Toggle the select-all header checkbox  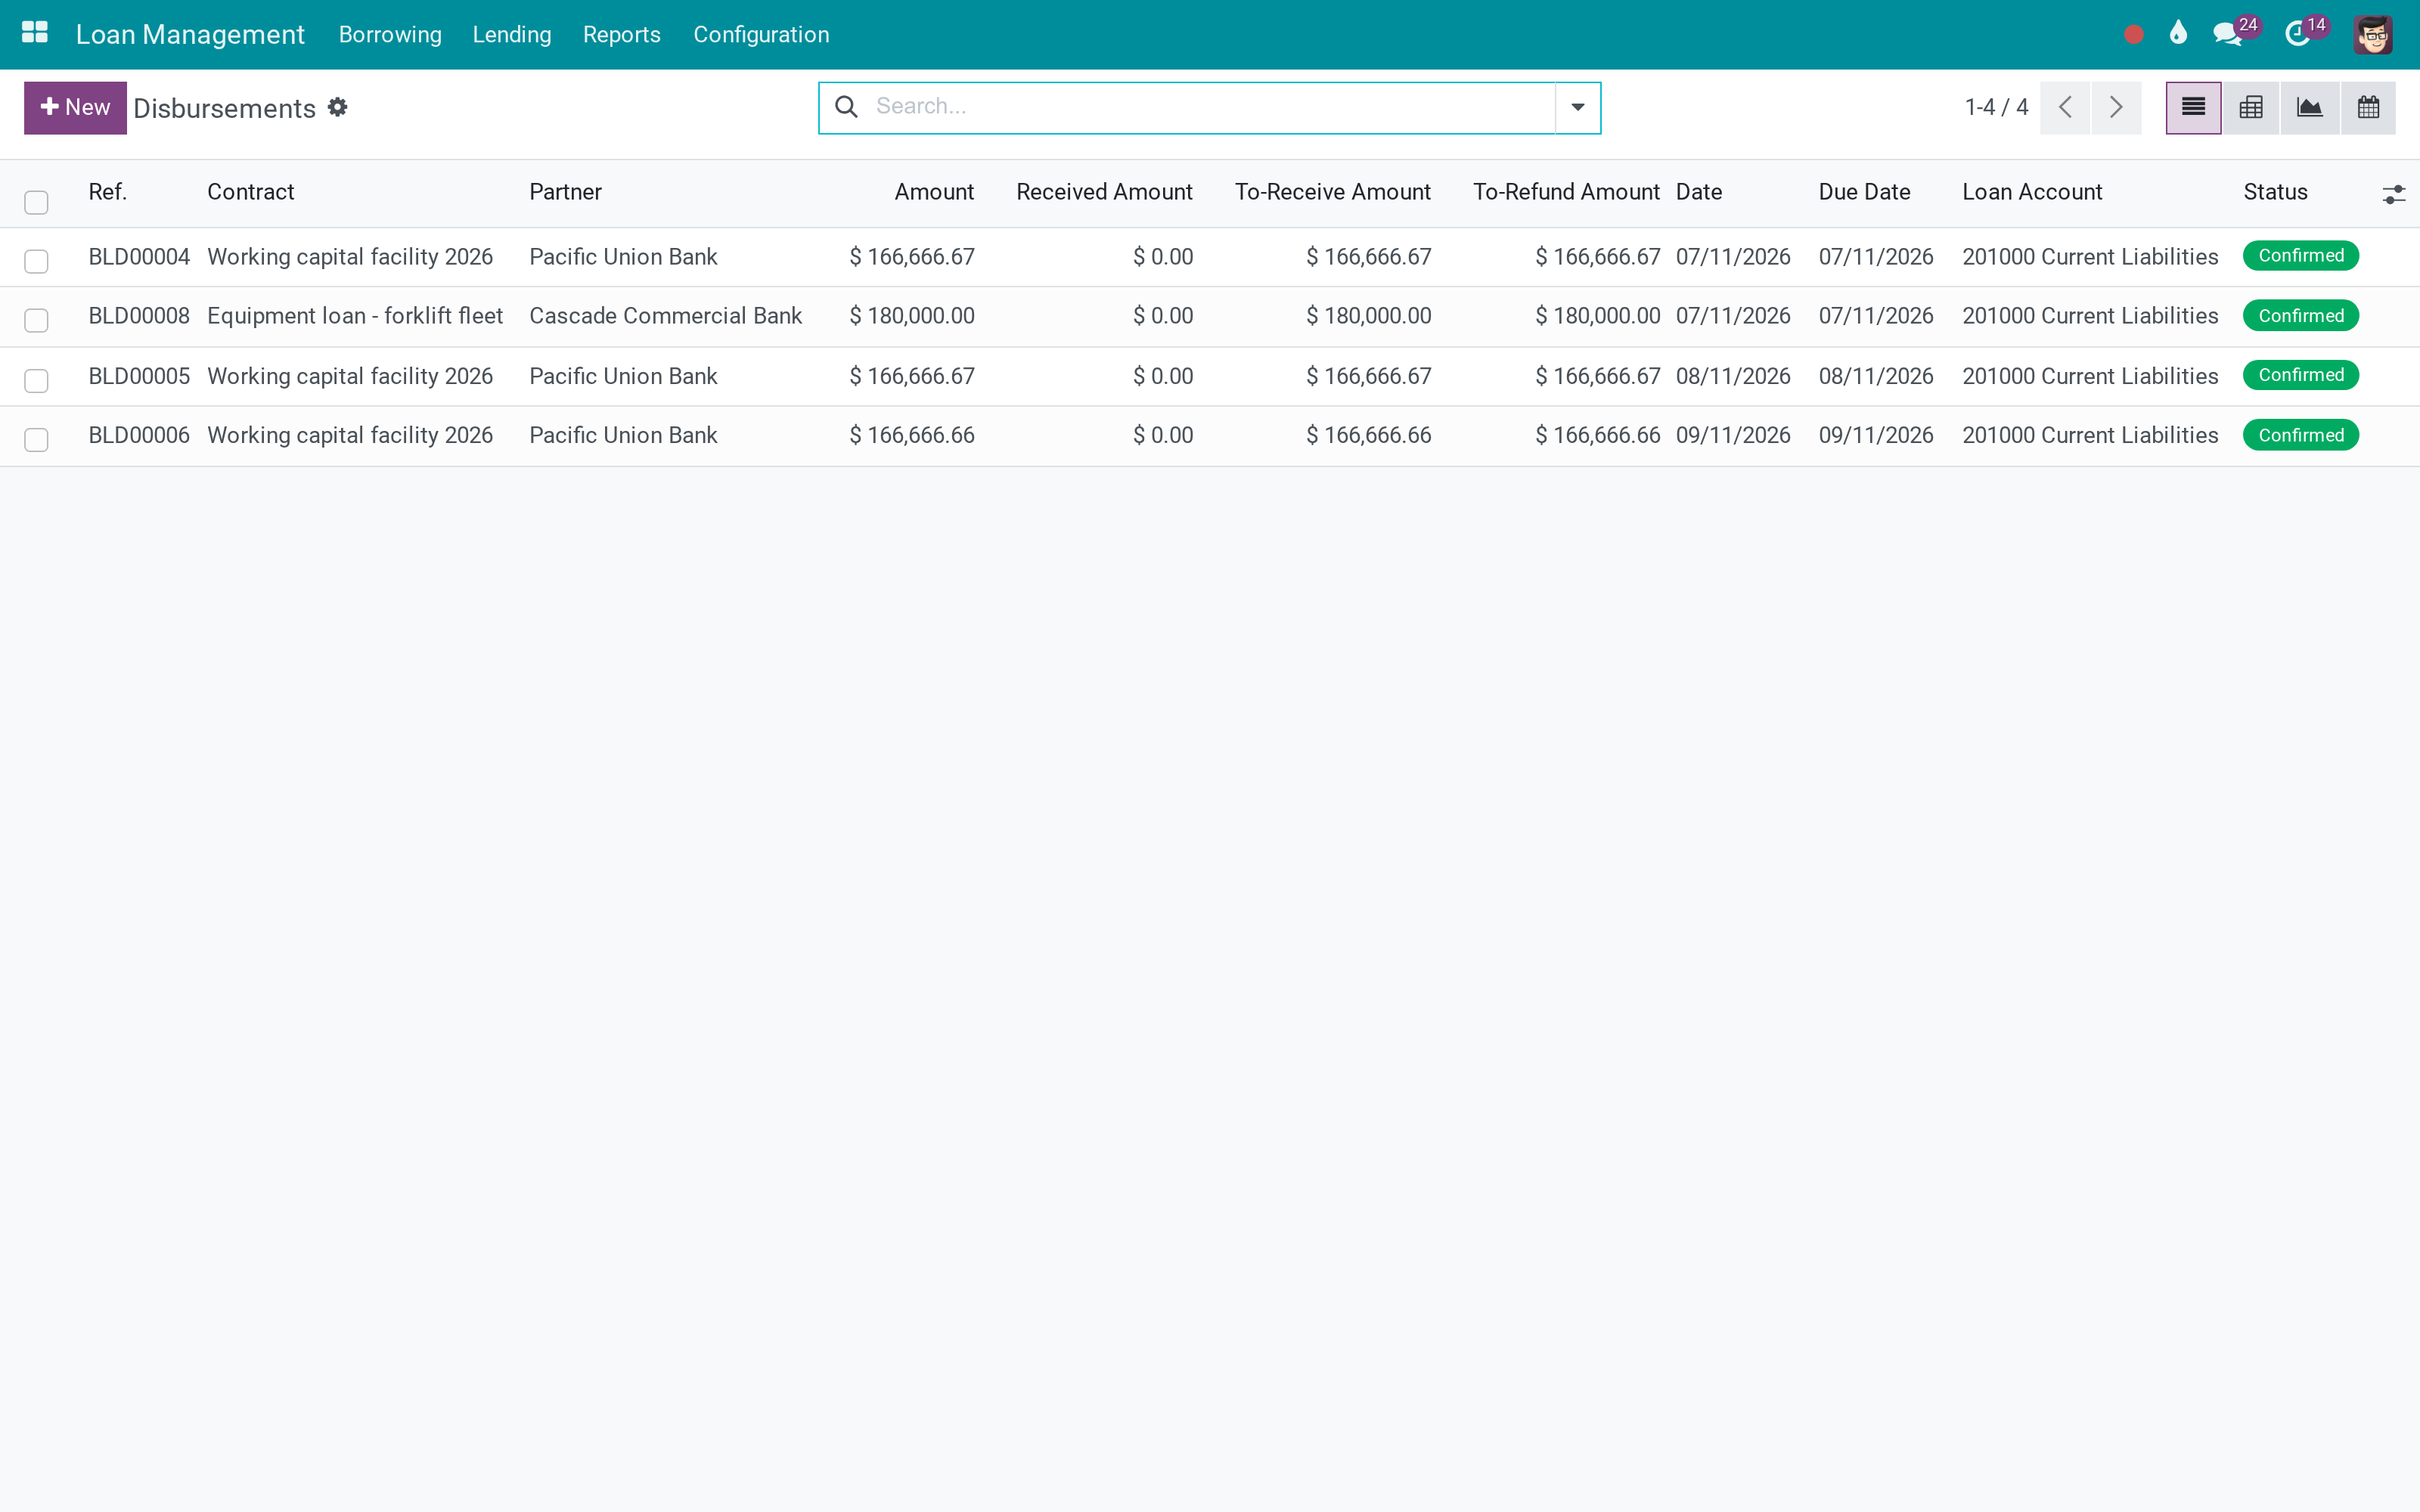pos(36,202)
